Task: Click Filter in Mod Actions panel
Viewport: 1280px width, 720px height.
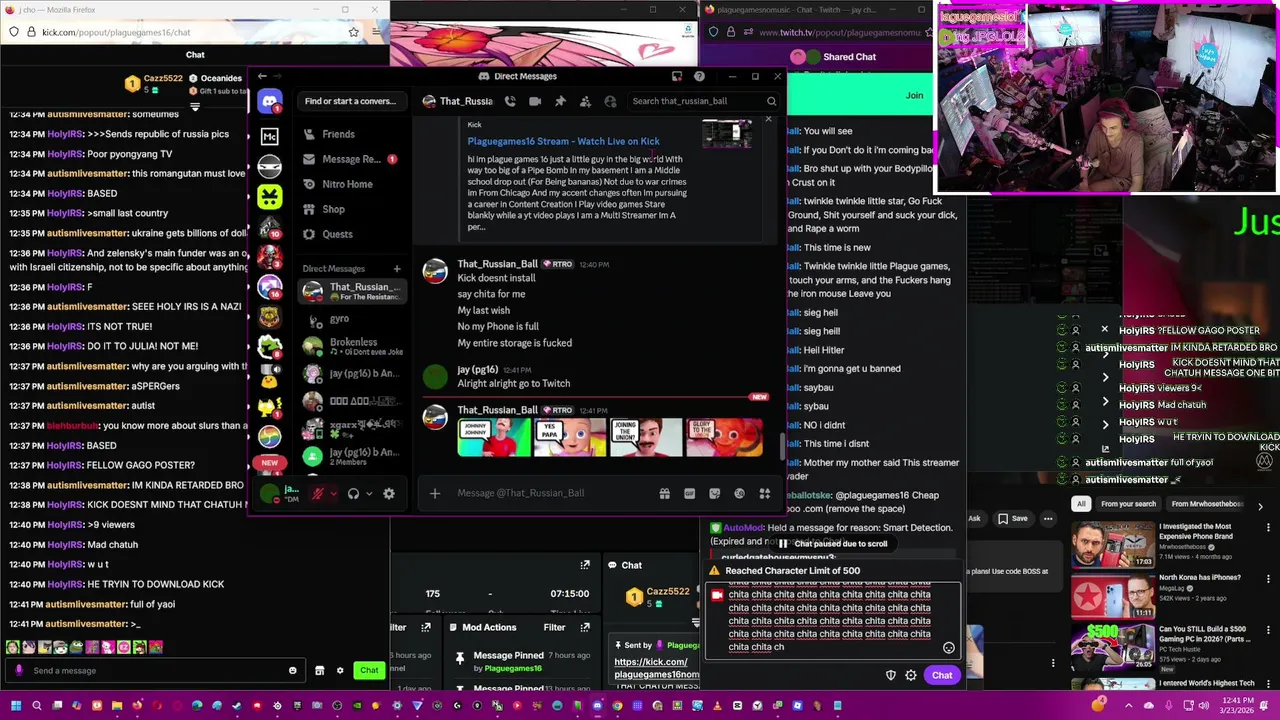Action: click(554, 627)
